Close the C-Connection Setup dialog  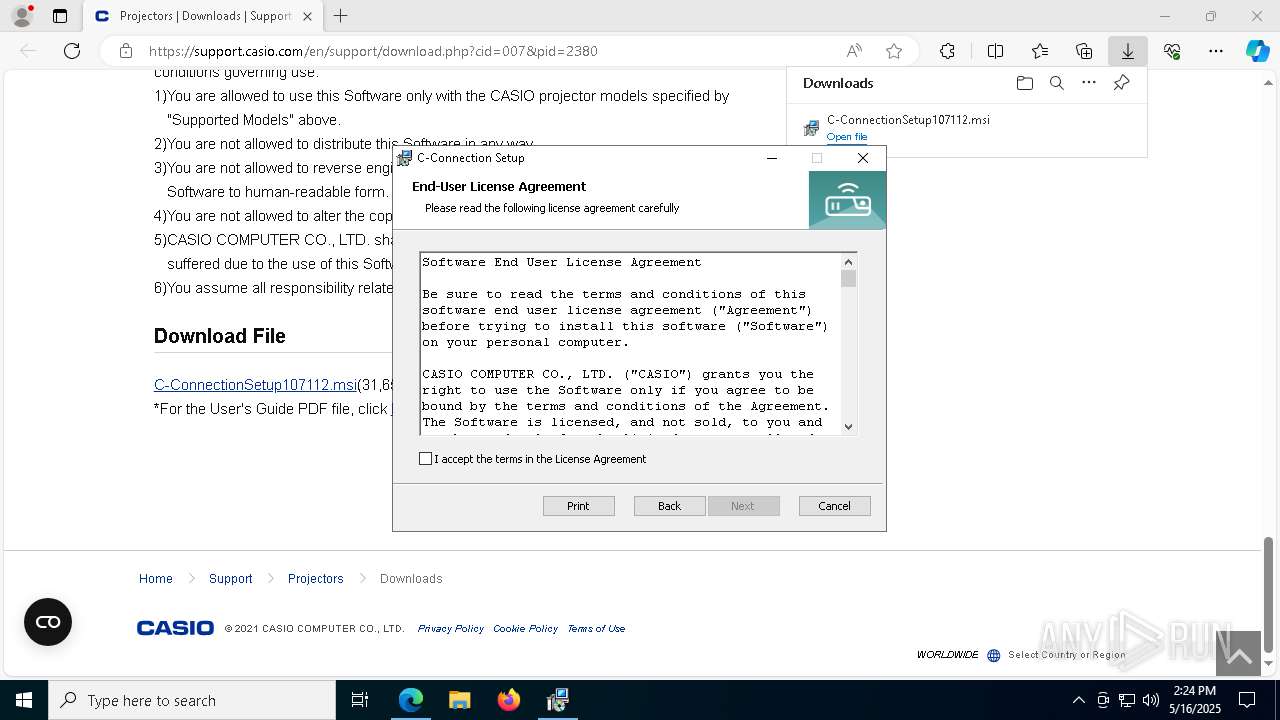tap(863, 158)
